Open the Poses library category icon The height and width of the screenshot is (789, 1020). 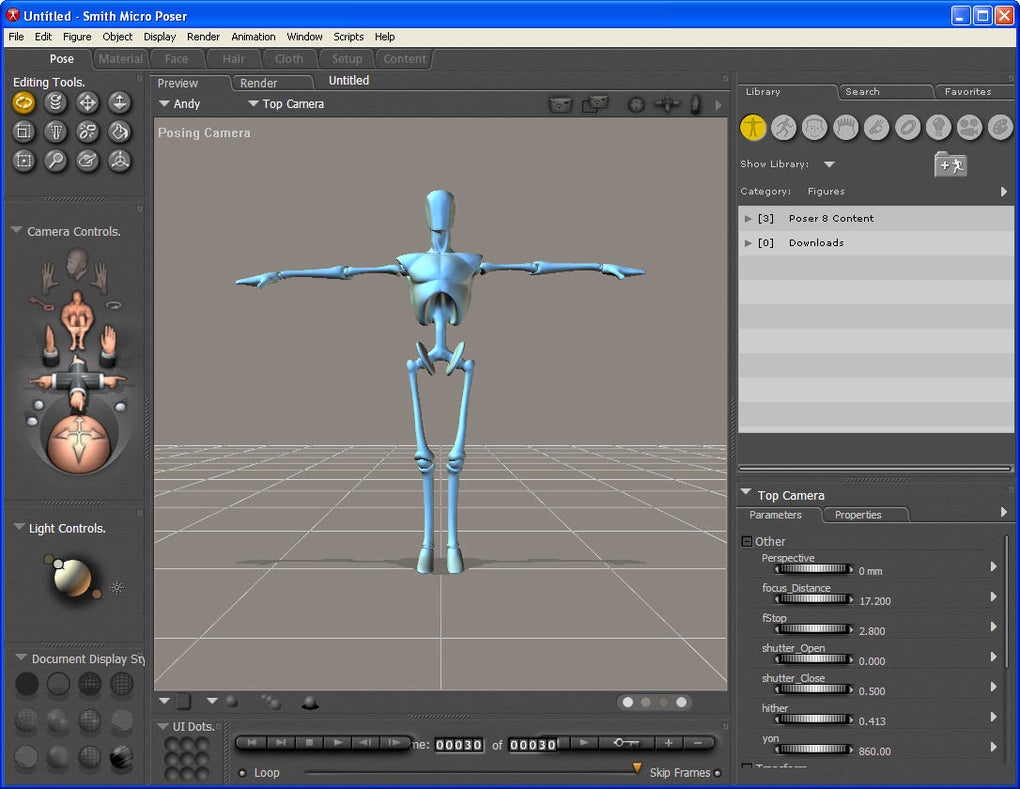point(784,127)
